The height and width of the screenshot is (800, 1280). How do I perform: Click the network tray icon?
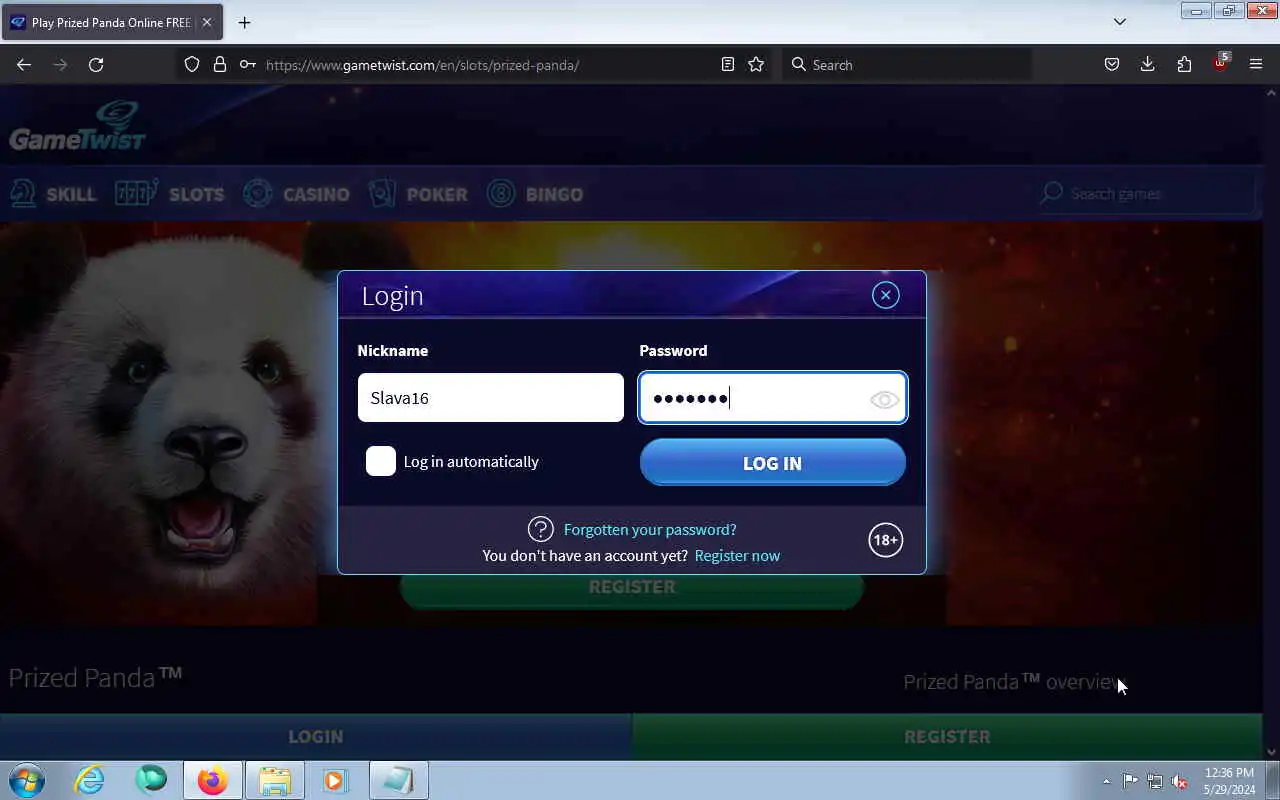coord(1155,781)
